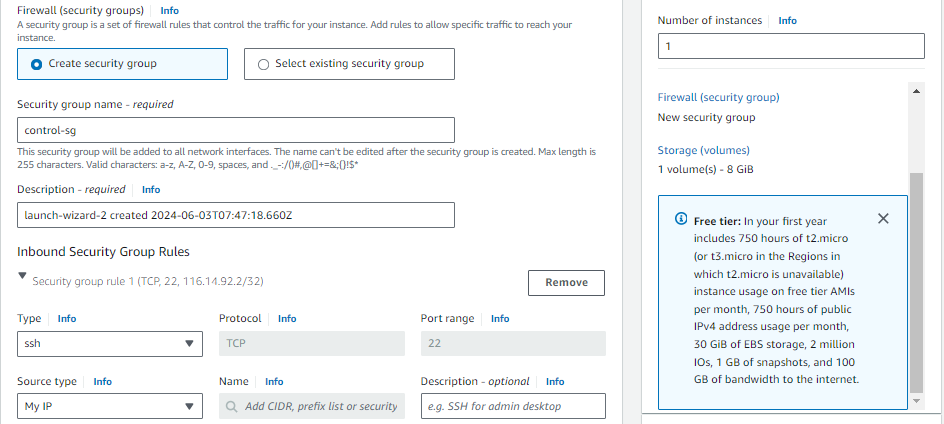
Task: Remove security group rule 1
Action: point(566,282)
